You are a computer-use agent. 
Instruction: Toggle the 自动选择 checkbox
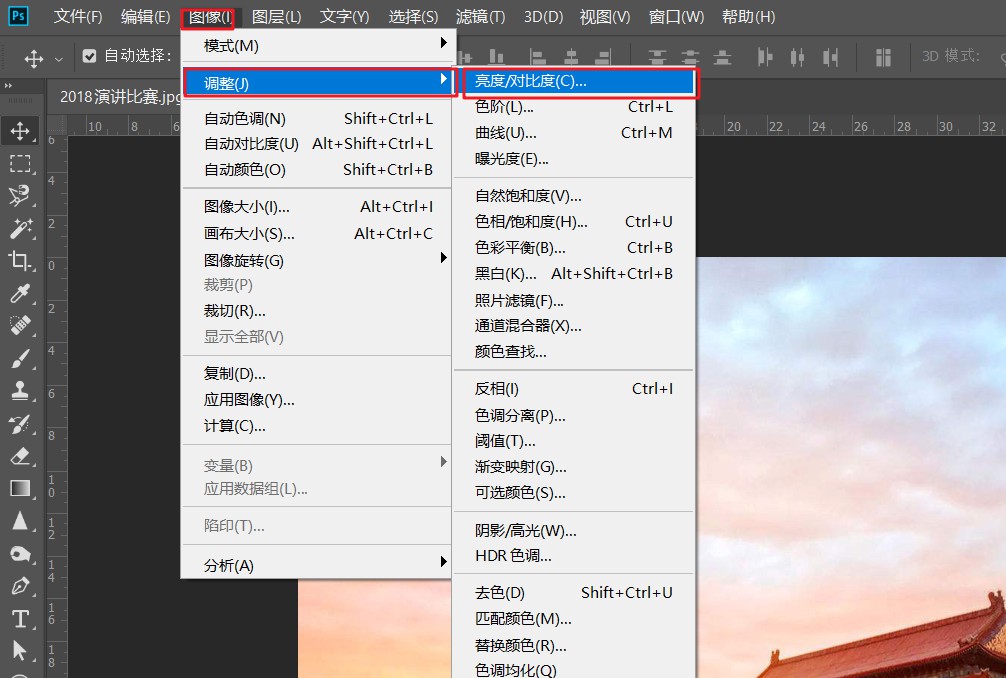pyautogui.click(x=89, y=56)
